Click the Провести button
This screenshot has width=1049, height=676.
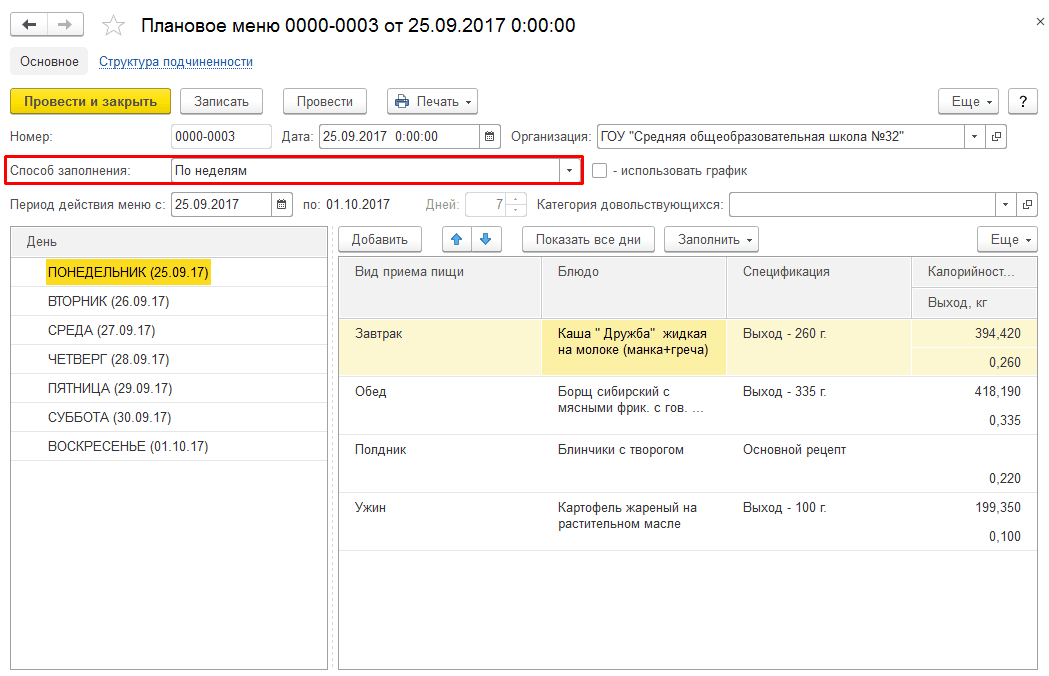(324, 102)
